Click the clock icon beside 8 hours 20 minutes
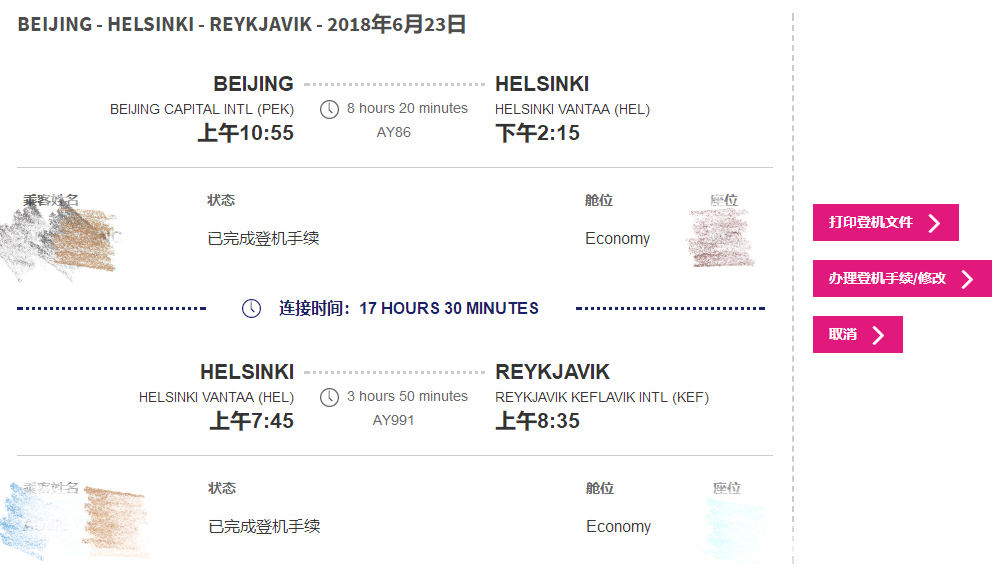Viewport: 998px width, 572px height. pyautogui.click(x=329, y=109)
